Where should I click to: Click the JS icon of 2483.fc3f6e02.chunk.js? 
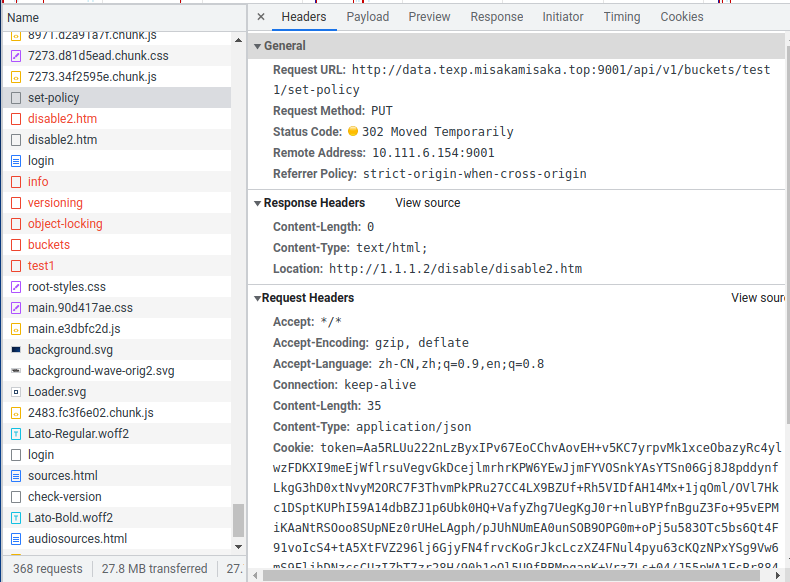16,413
